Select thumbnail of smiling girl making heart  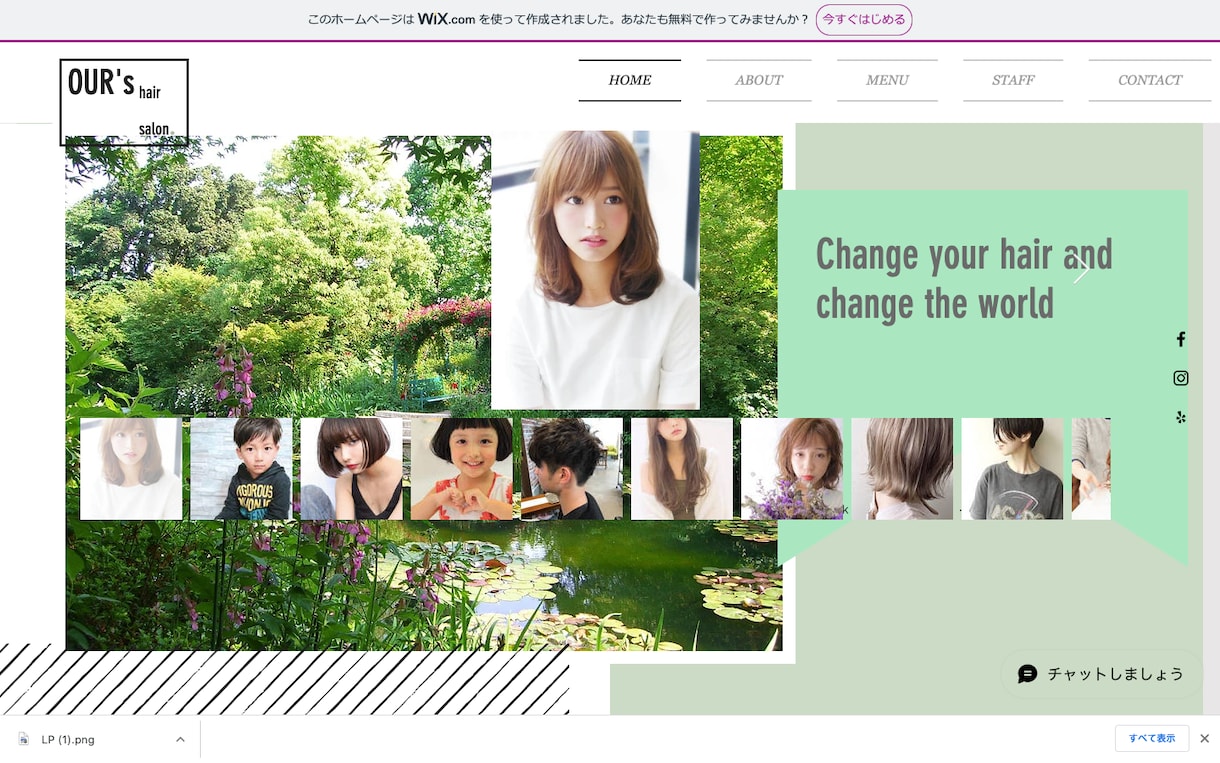461,469
